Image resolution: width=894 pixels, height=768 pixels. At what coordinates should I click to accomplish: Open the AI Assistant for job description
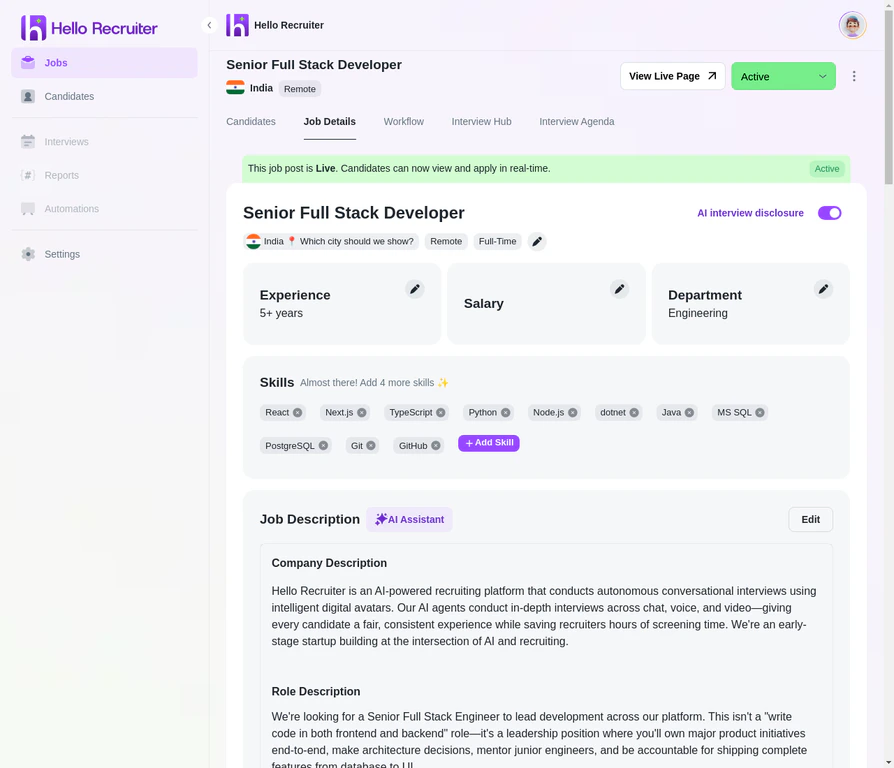pos(409,519)
